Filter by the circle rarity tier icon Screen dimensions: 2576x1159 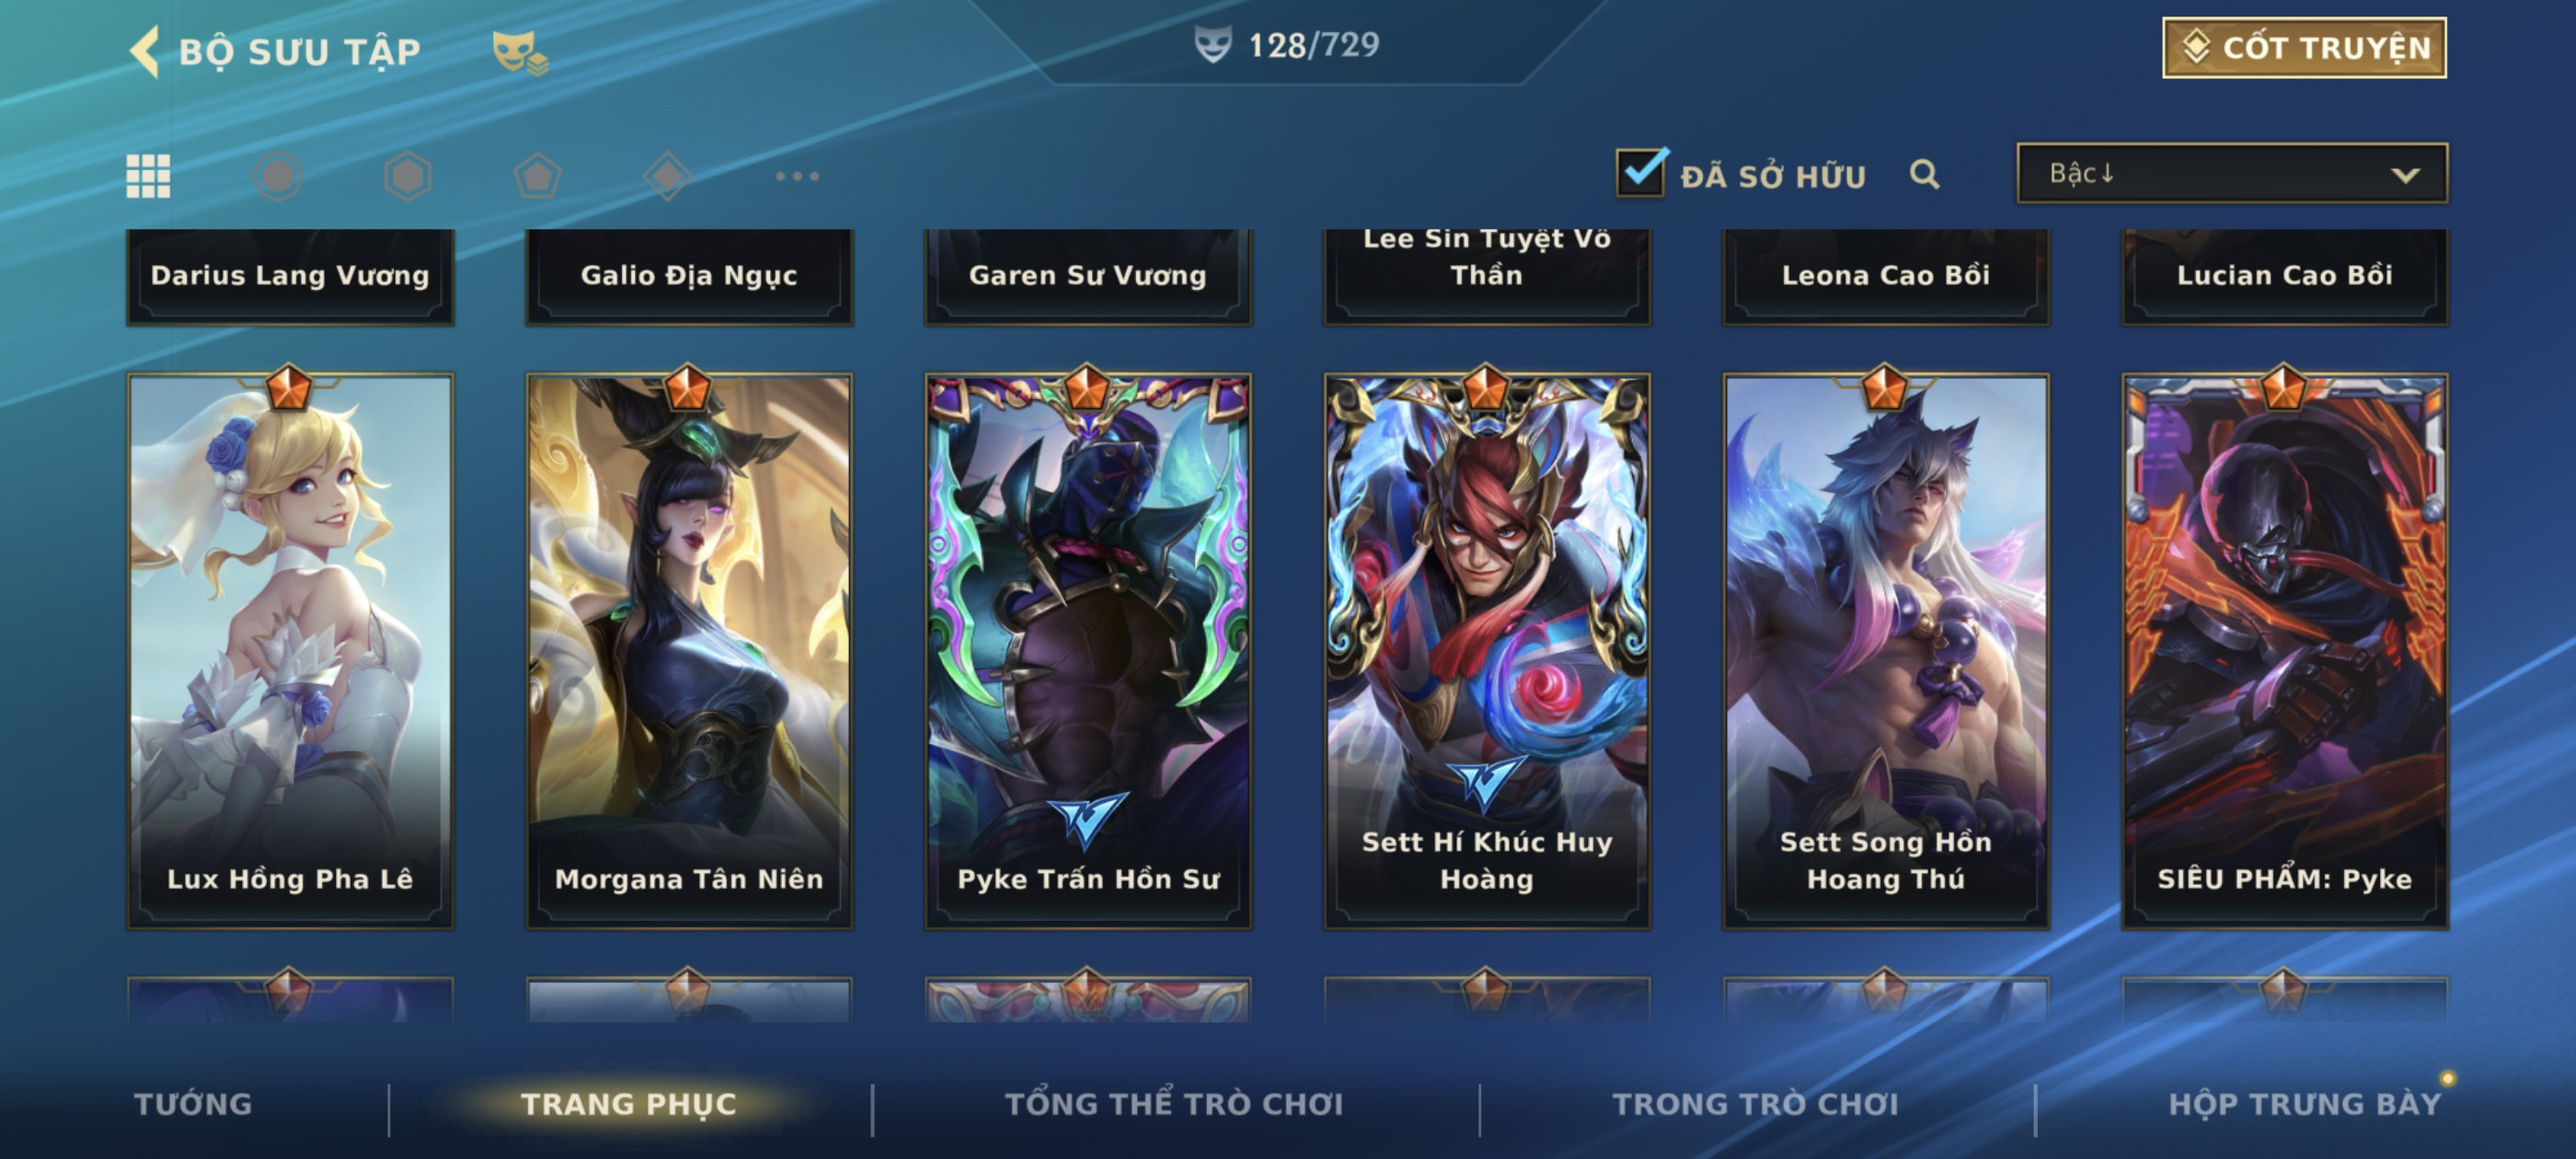(x=278, y=176)
